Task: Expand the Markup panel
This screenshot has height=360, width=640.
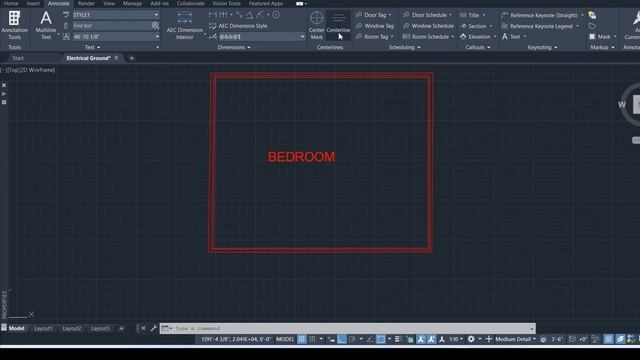Action: pos(602,47)
